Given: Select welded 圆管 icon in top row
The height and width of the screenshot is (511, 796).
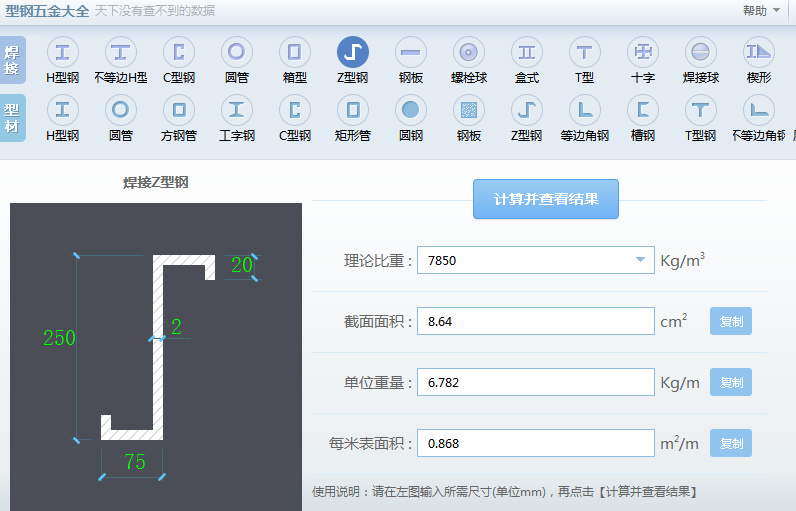Looking at the screenshot, I should click(x=237, y=52).
